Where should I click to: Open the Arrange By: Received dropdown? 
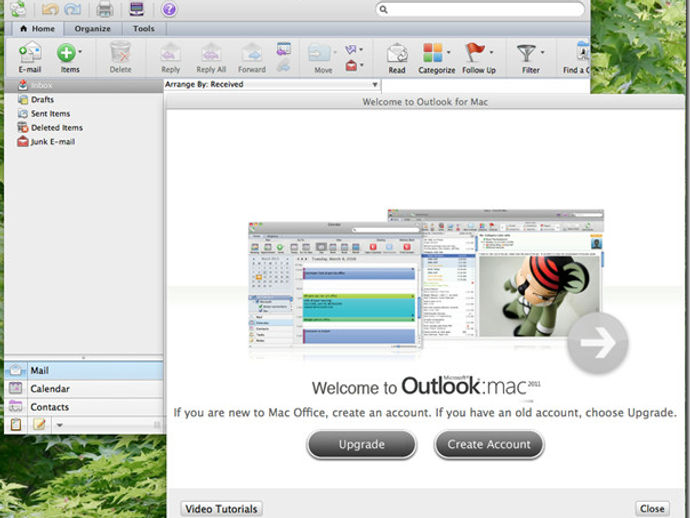click(x=272, y=84)
